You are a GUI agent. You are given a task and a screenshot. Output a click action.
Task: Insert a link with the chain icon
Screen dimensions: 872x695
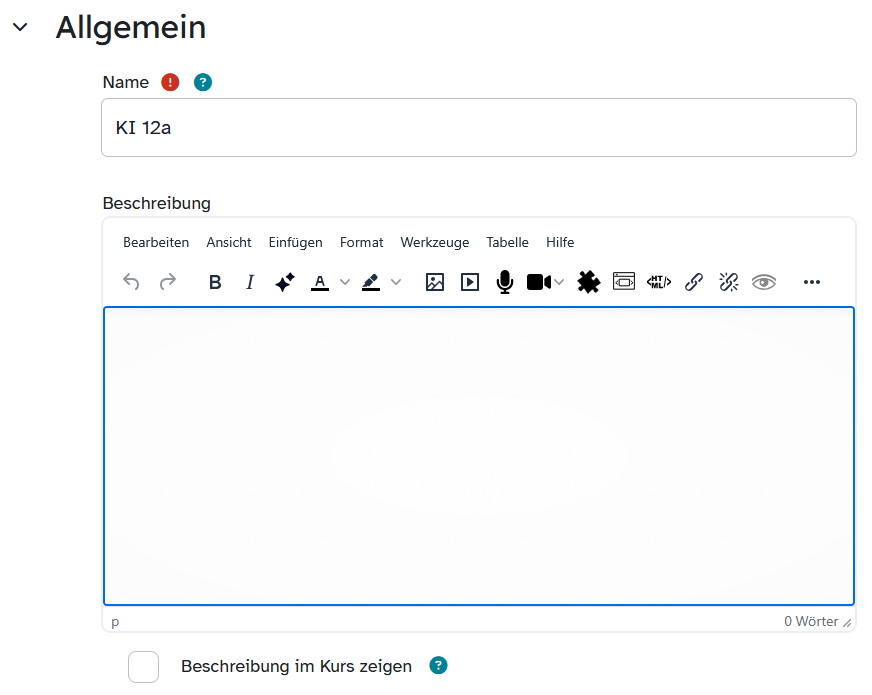(x=693, y=282)
